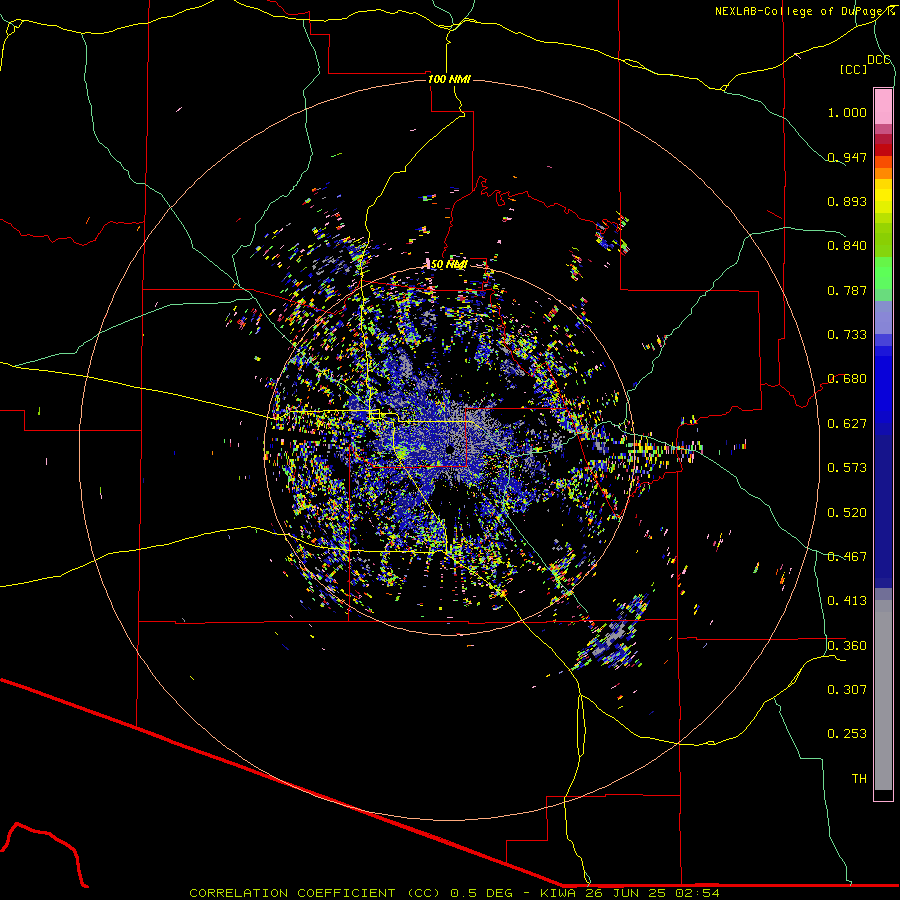Select the 0.413 scale value

[x=847, y=601]
